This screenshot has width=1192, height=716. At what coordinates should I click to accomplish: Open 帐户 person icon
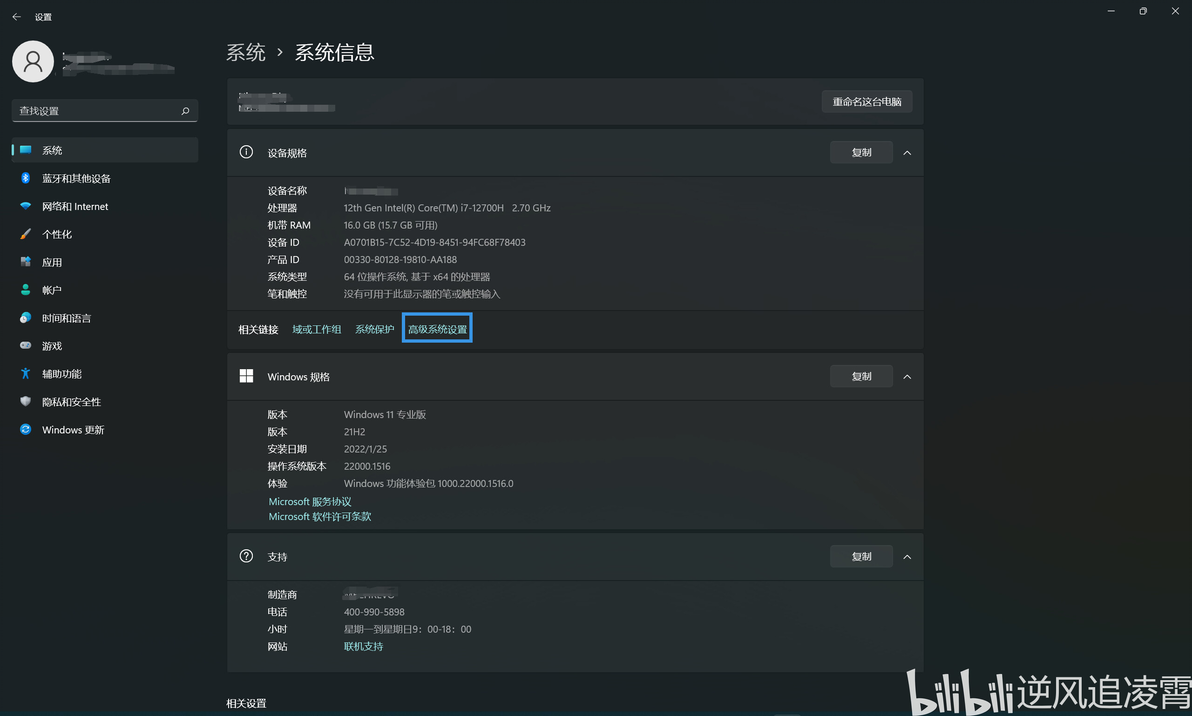pyautogui.click(x=26, y=290)
